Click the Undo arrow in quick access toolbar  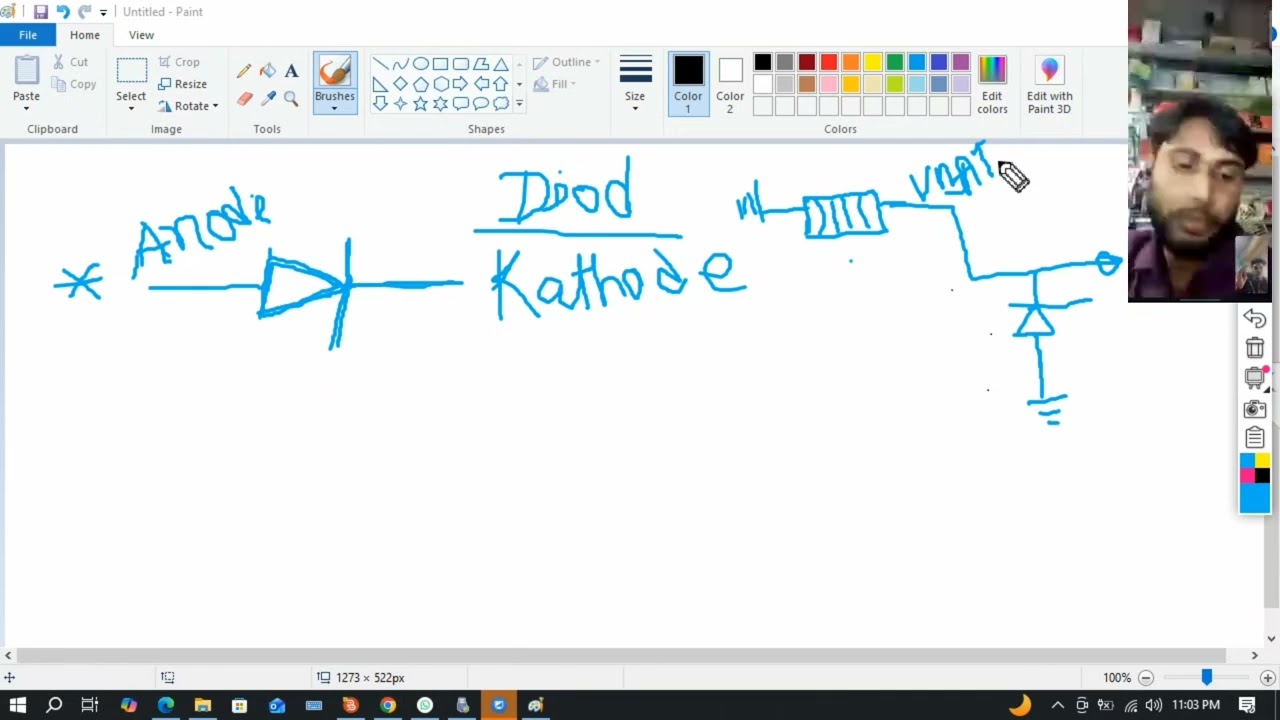click(63, 12)
